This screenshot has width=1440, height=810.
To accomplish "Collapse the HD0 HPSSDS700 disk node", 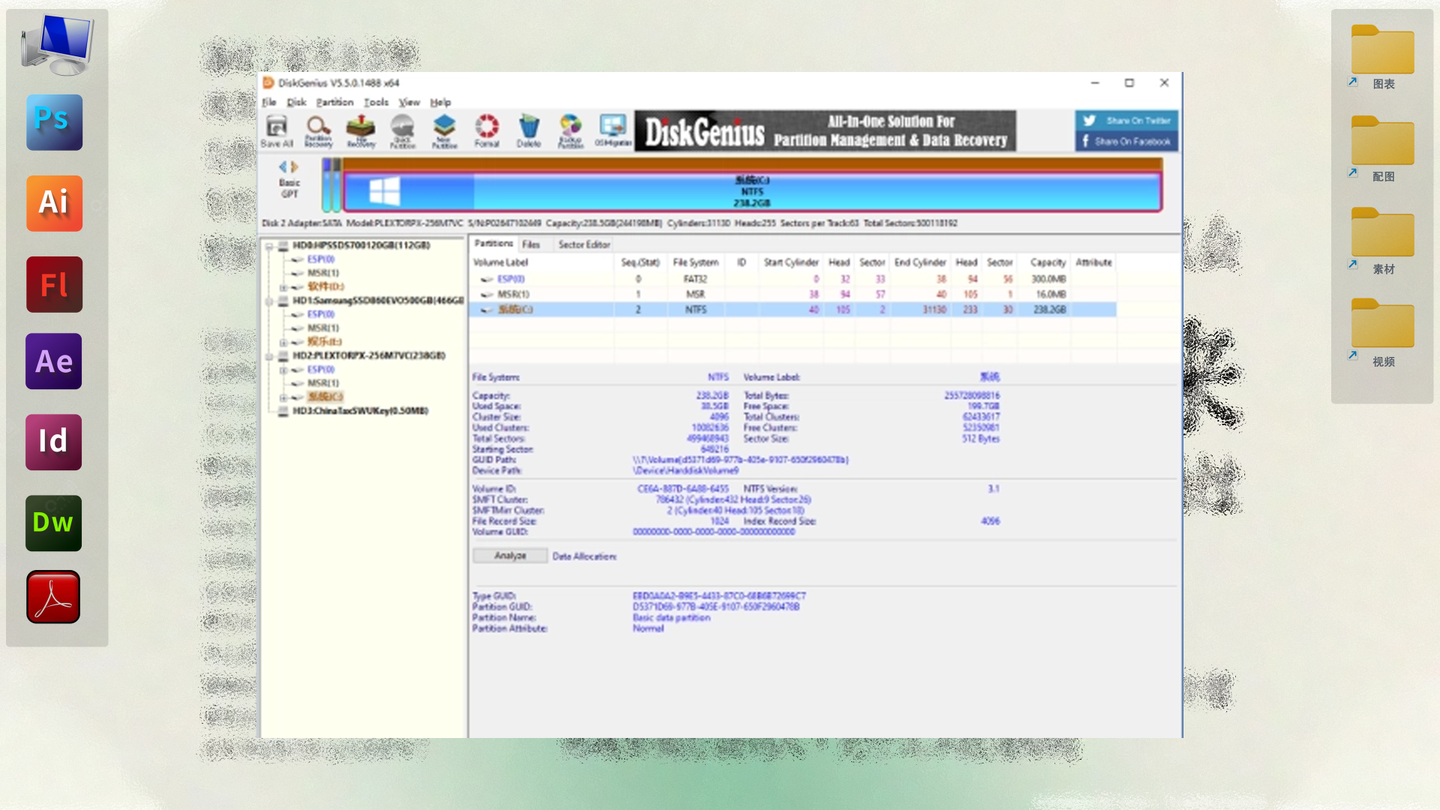I will click(270, 245).
